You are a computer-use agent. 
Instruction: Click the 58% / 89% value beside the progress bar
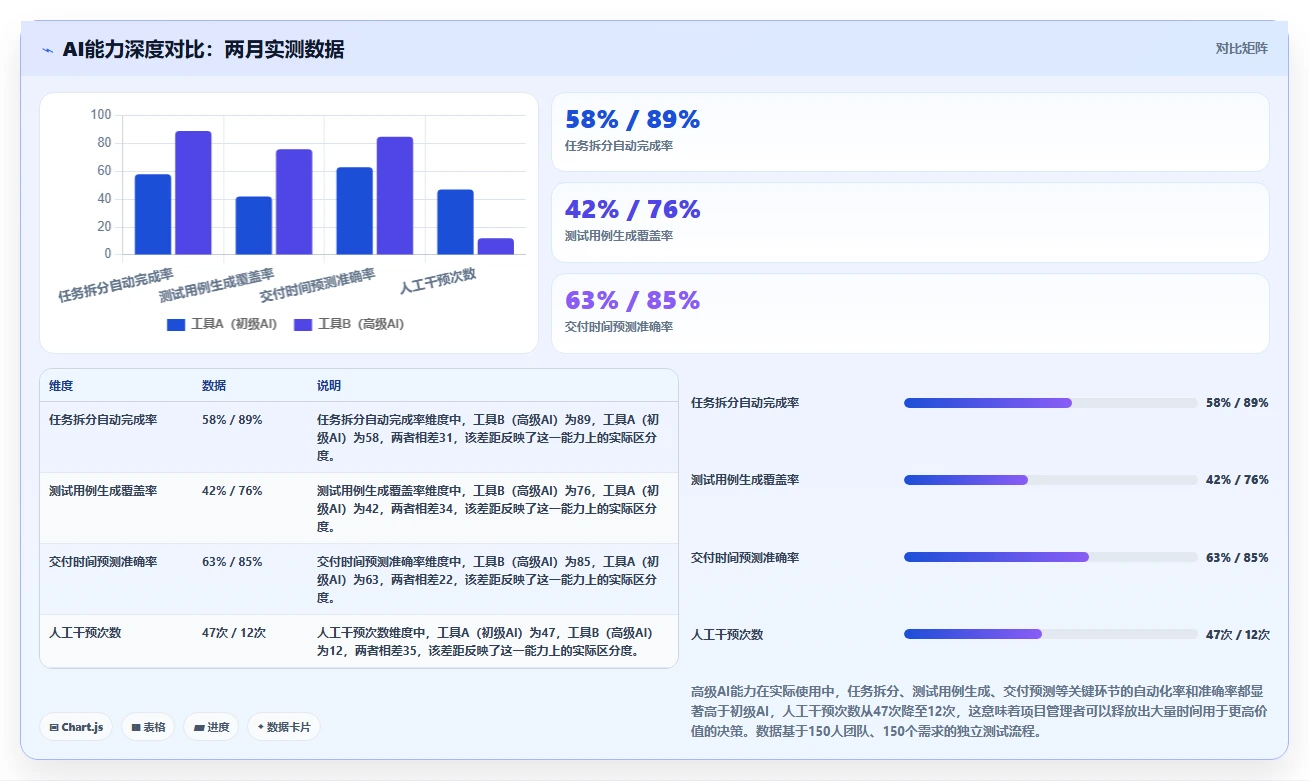click(x=1237, y=403)
